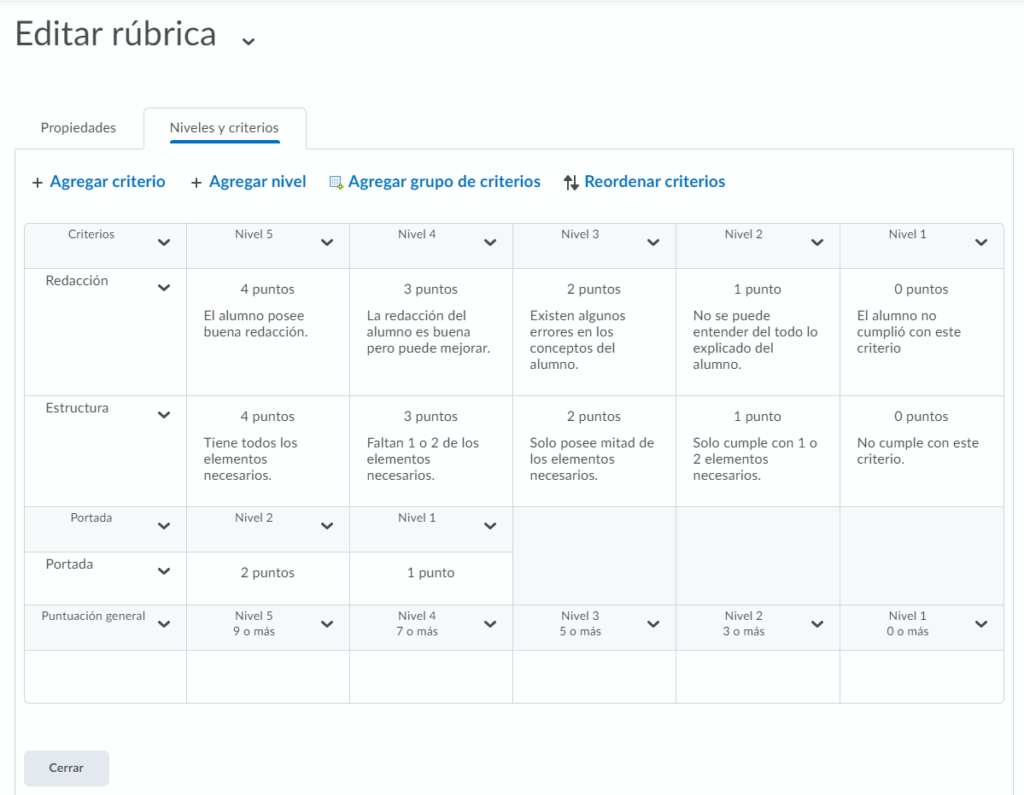Open the chevron next to Editar rúbrica title
Viewport: 1024px width, 795px height.
tap(248, 41)
